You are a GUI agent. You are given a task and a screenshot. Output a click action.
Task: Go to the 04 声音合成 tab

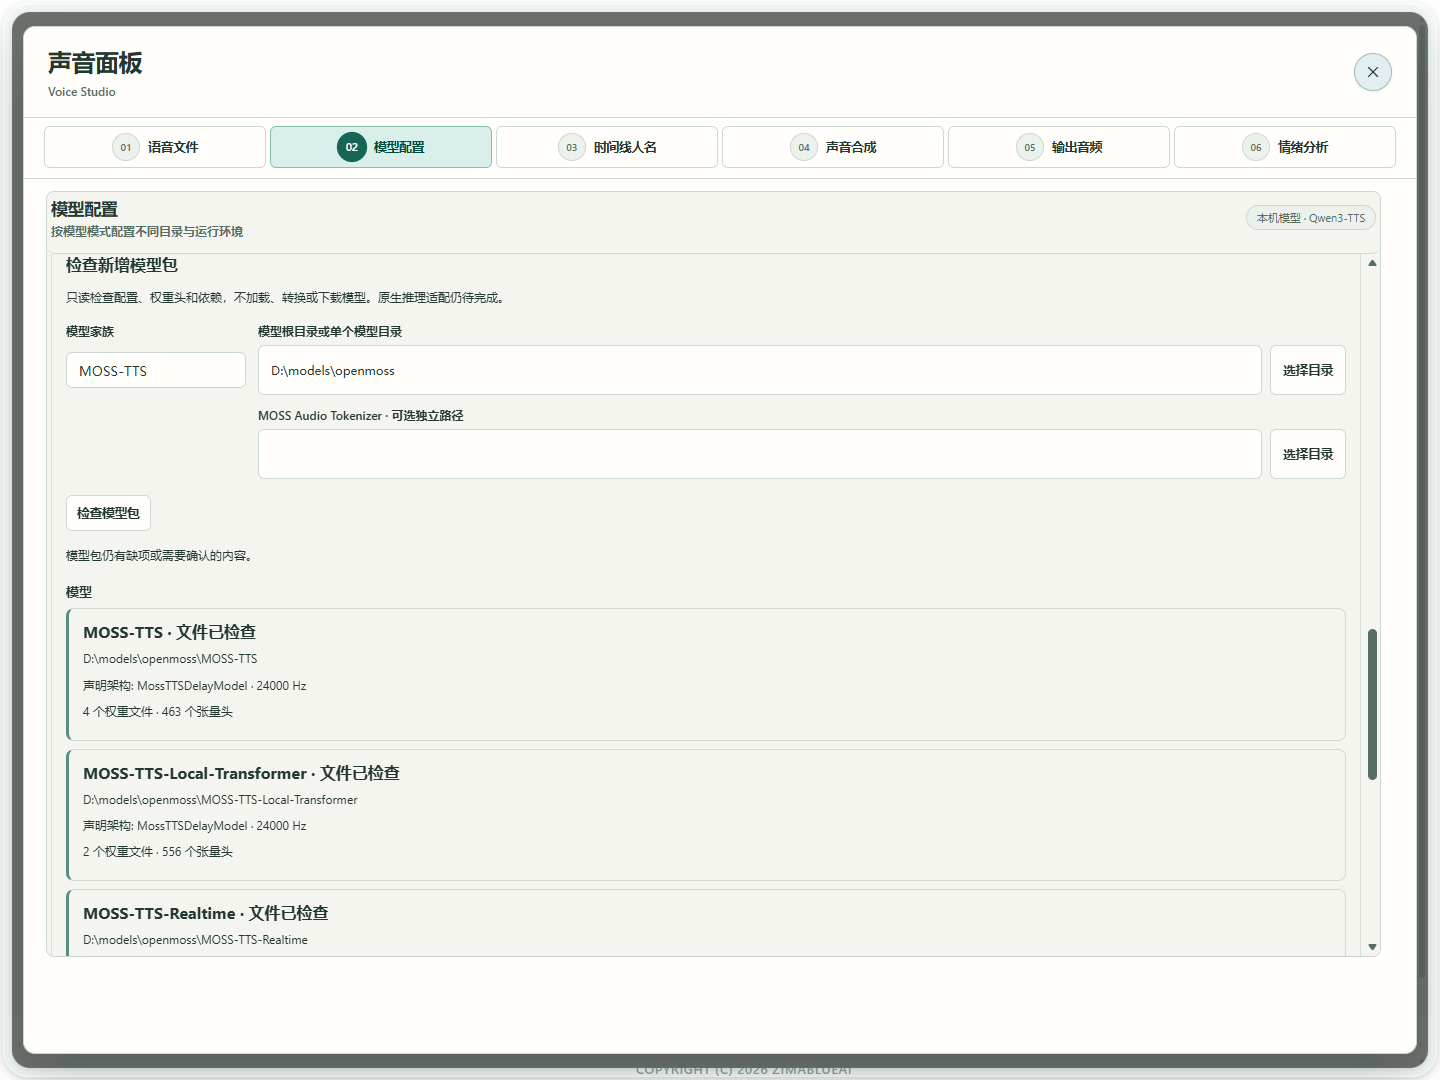click(833, 147)
